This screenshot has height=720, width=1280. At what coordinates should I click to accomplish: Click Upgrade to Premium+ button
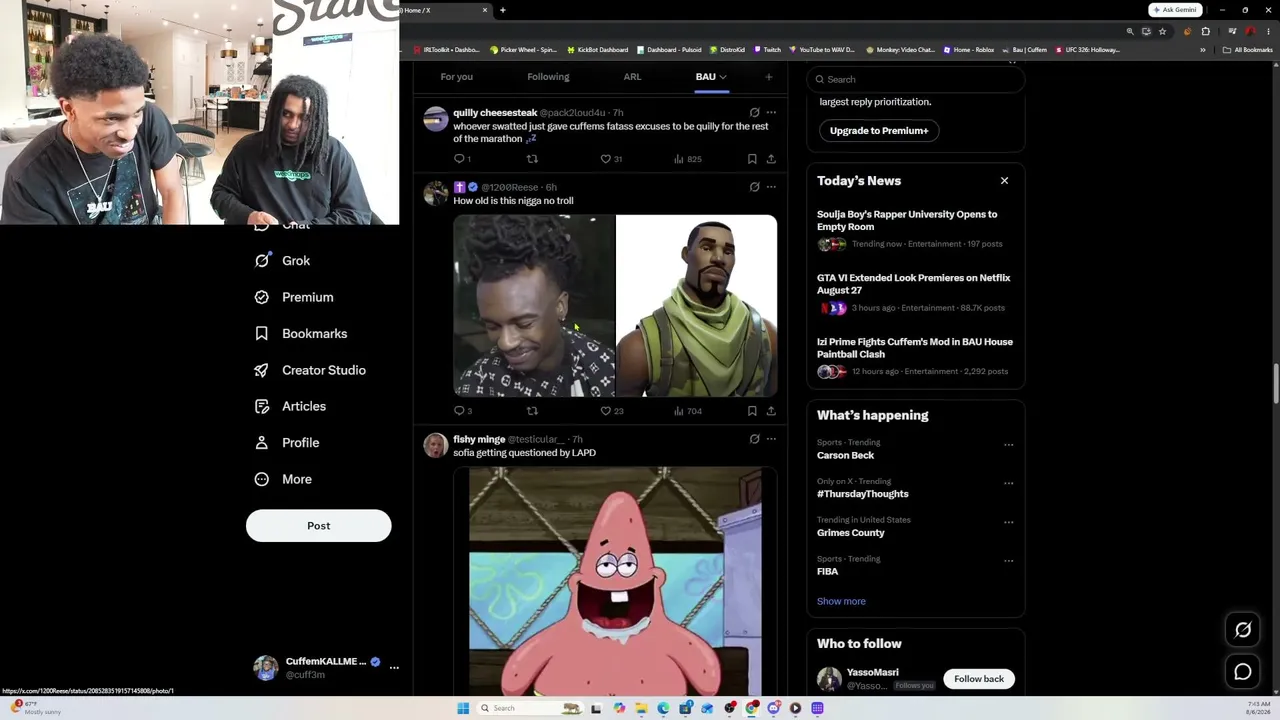879,131
